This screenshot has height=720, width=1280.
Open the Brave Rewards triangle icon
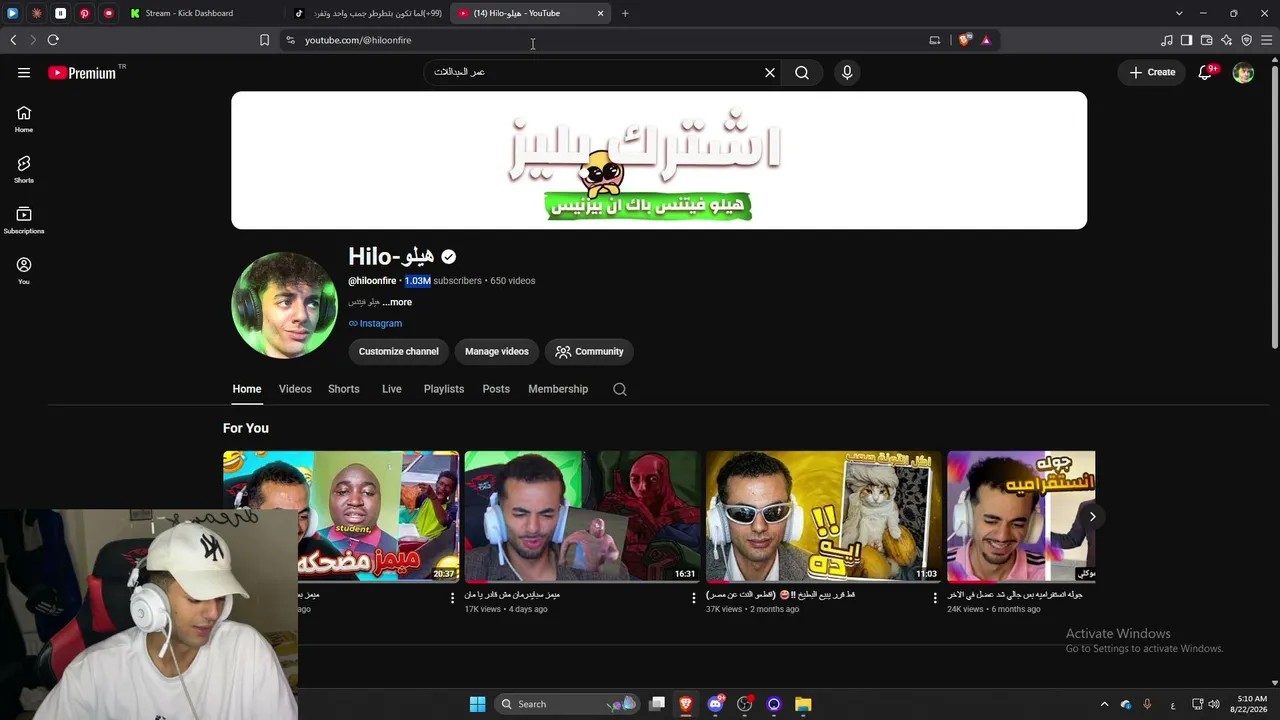(986, 40)
